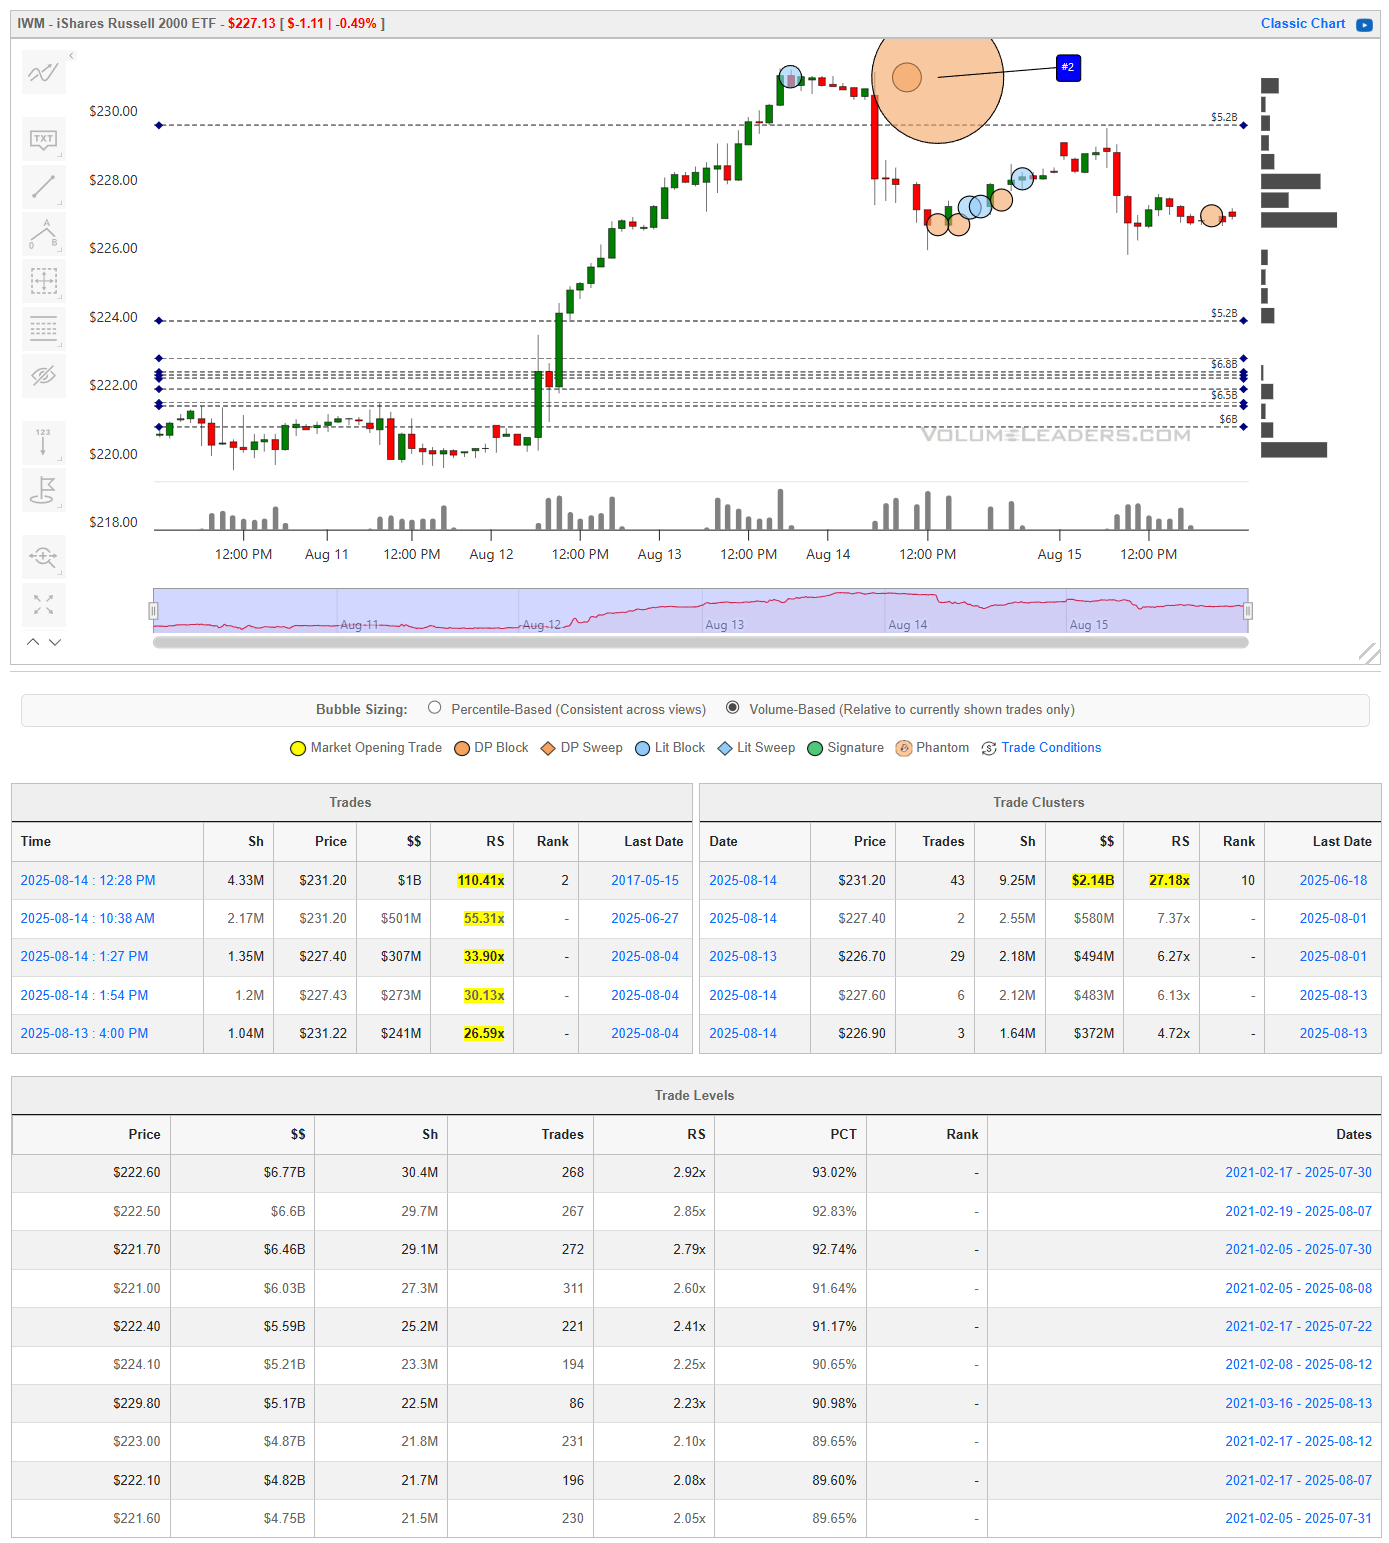Open dates 2021-02-19 - 2025-08-07 link
This screenshot has width=1389, height=1543.
tap(1298, 1212)
